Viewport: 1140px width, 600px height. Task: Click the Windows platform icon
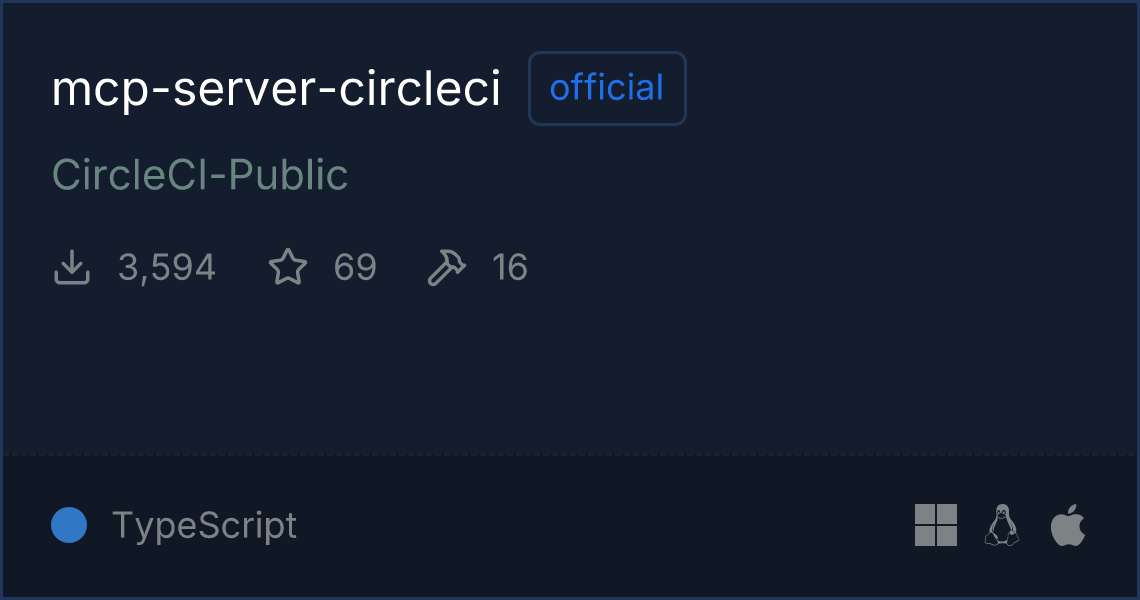[x=935, y=525]
